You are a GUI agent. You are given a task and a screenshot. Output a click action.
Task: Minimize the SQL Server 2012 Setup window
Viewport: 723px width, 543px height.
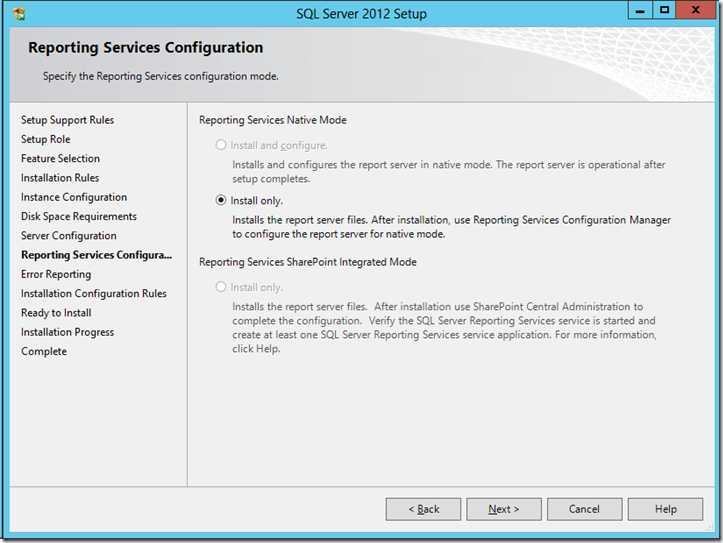click(x=640, y=10)
